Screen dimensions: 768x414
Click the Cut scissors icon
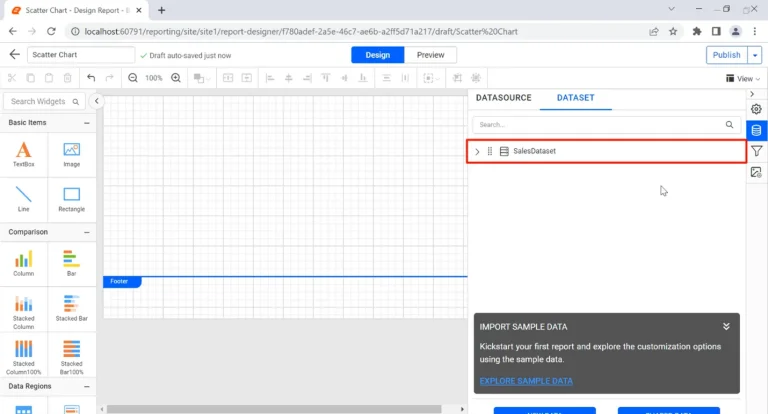coord(12,78)
